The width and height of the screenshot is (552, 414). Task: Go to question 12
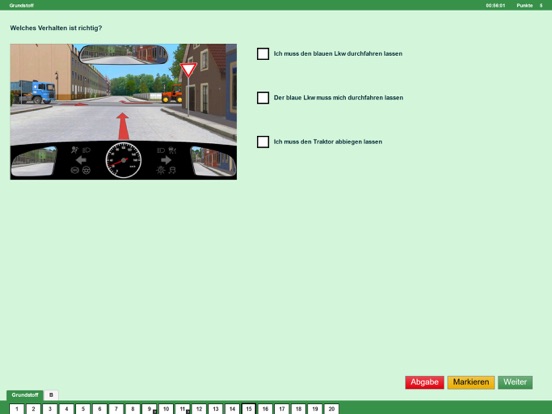pos(199,409)
